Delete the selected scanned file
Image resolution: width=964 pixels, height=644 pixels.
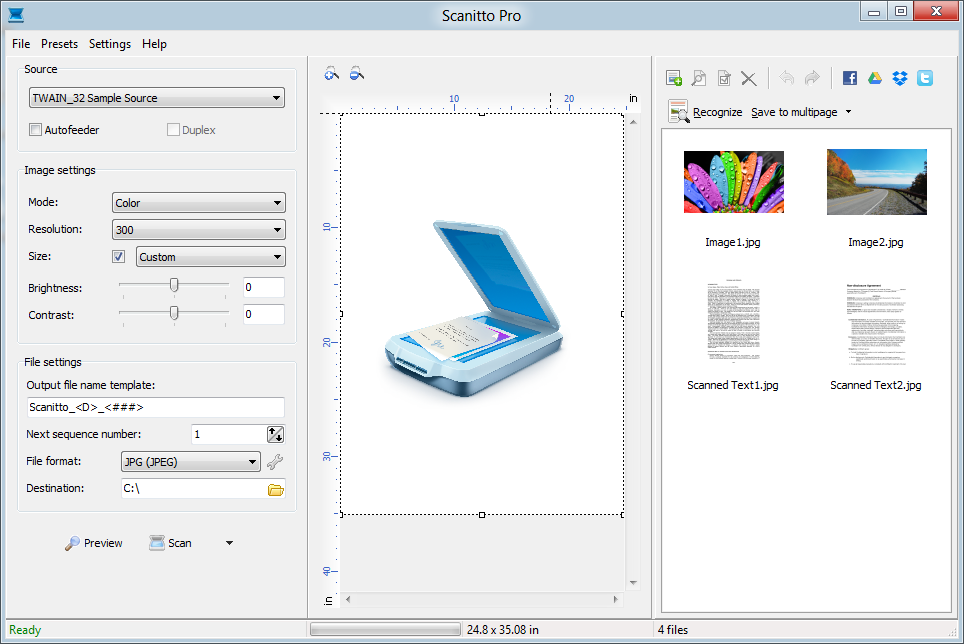pyautogui.click(x=749, y=77)
